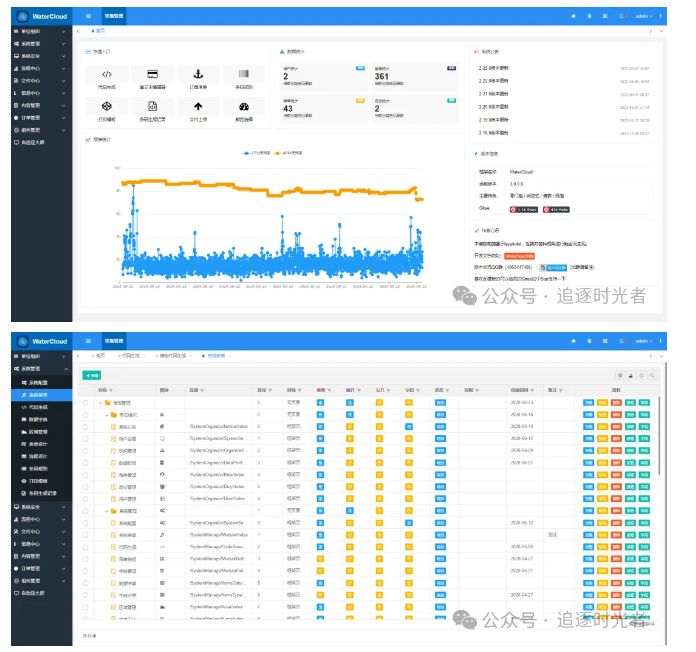Collapse the expanded sidebar group with up chevron
The height and width of the screenshot is (652, 696).
pyautogui.click(x=66, y=369)
